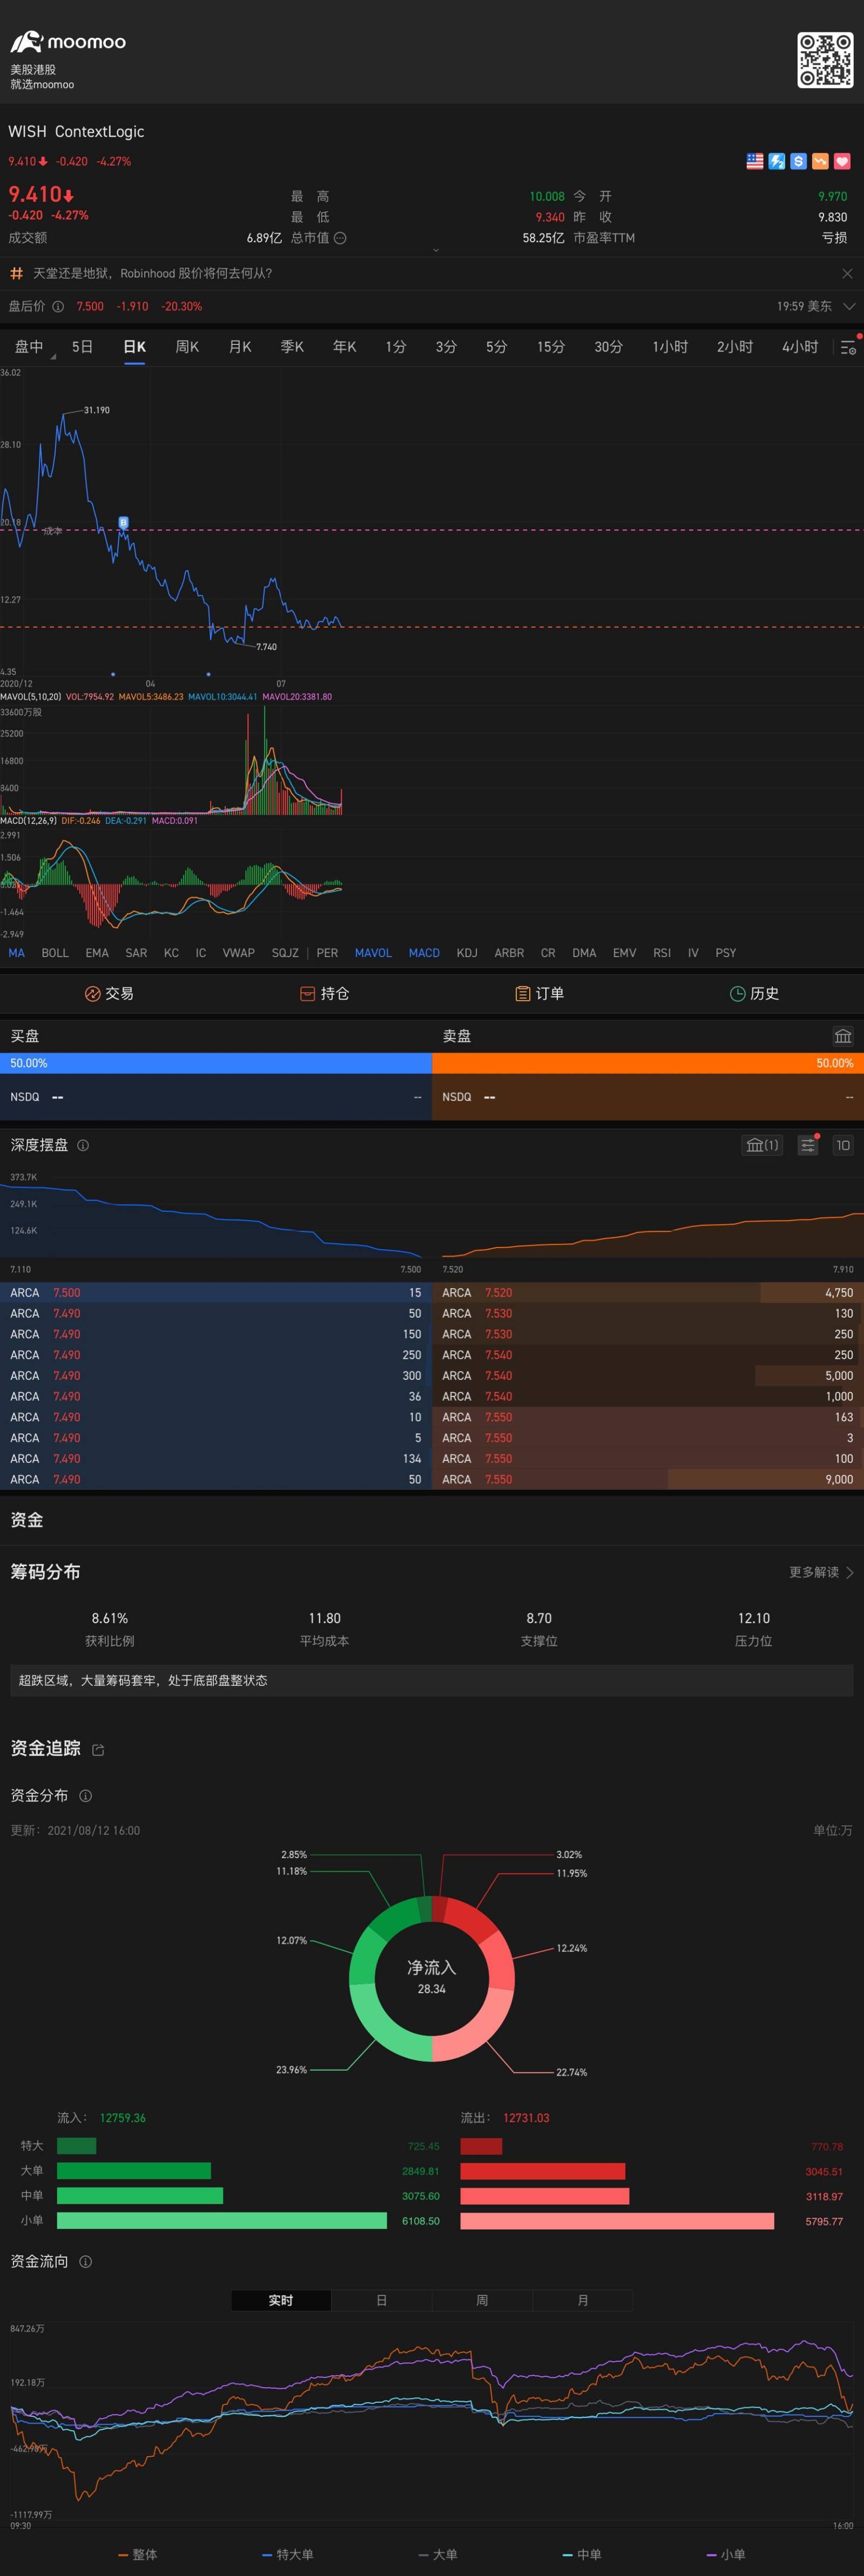Select ARCA ask row with 9,000 shares
The width and height of the screenshot is (864, 2576).
(x=648, y=1479)
